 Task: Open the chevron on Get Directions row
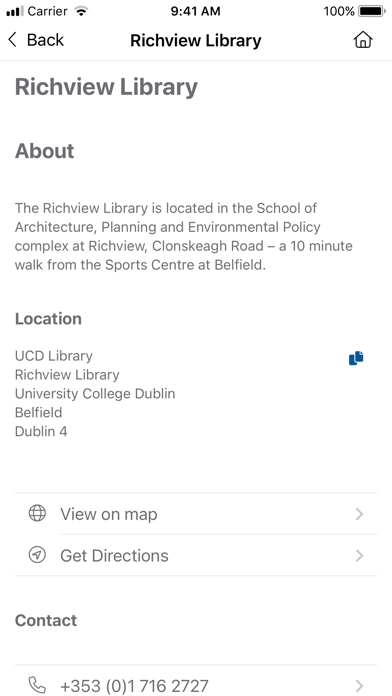pyautogui.click(x=360, y=555)
